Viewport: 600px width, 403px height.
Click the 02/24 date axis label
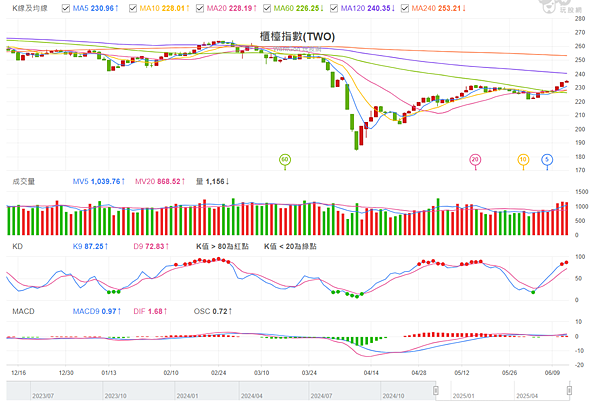218,372
